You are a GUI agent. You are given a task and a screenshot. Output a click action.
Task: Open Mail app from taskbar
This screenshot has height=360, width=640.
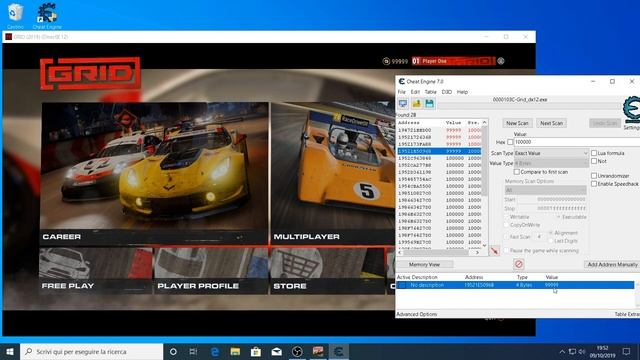tap(276, 351)
